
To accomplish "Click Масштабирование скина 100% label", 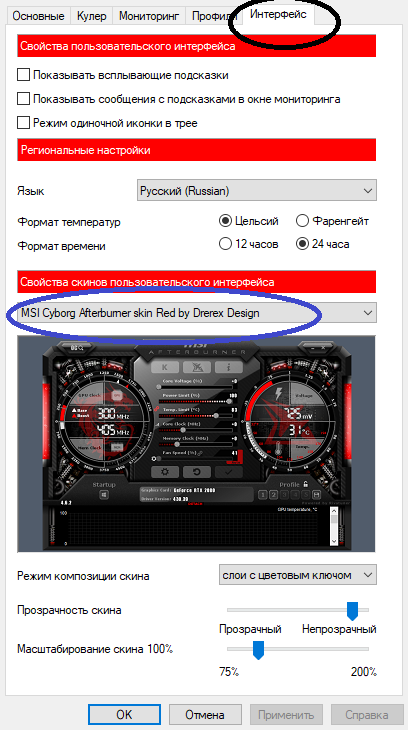I will pyautogui.click(x=95, y=649).
